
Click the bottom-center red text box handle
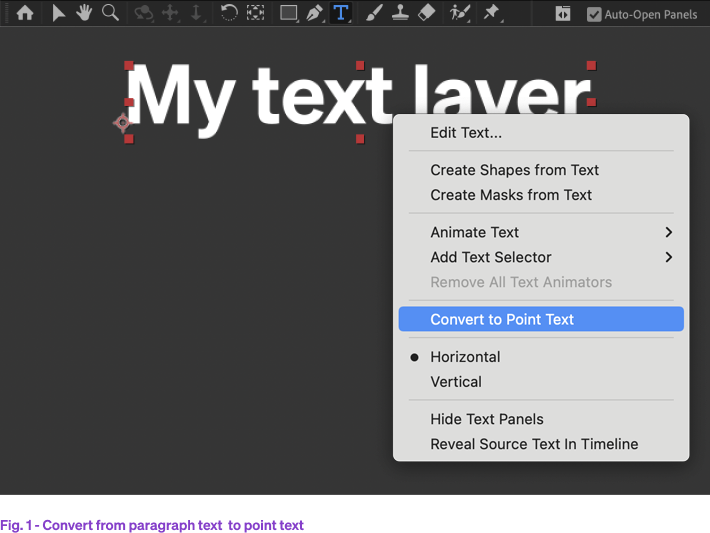click(x=360, y=139)
